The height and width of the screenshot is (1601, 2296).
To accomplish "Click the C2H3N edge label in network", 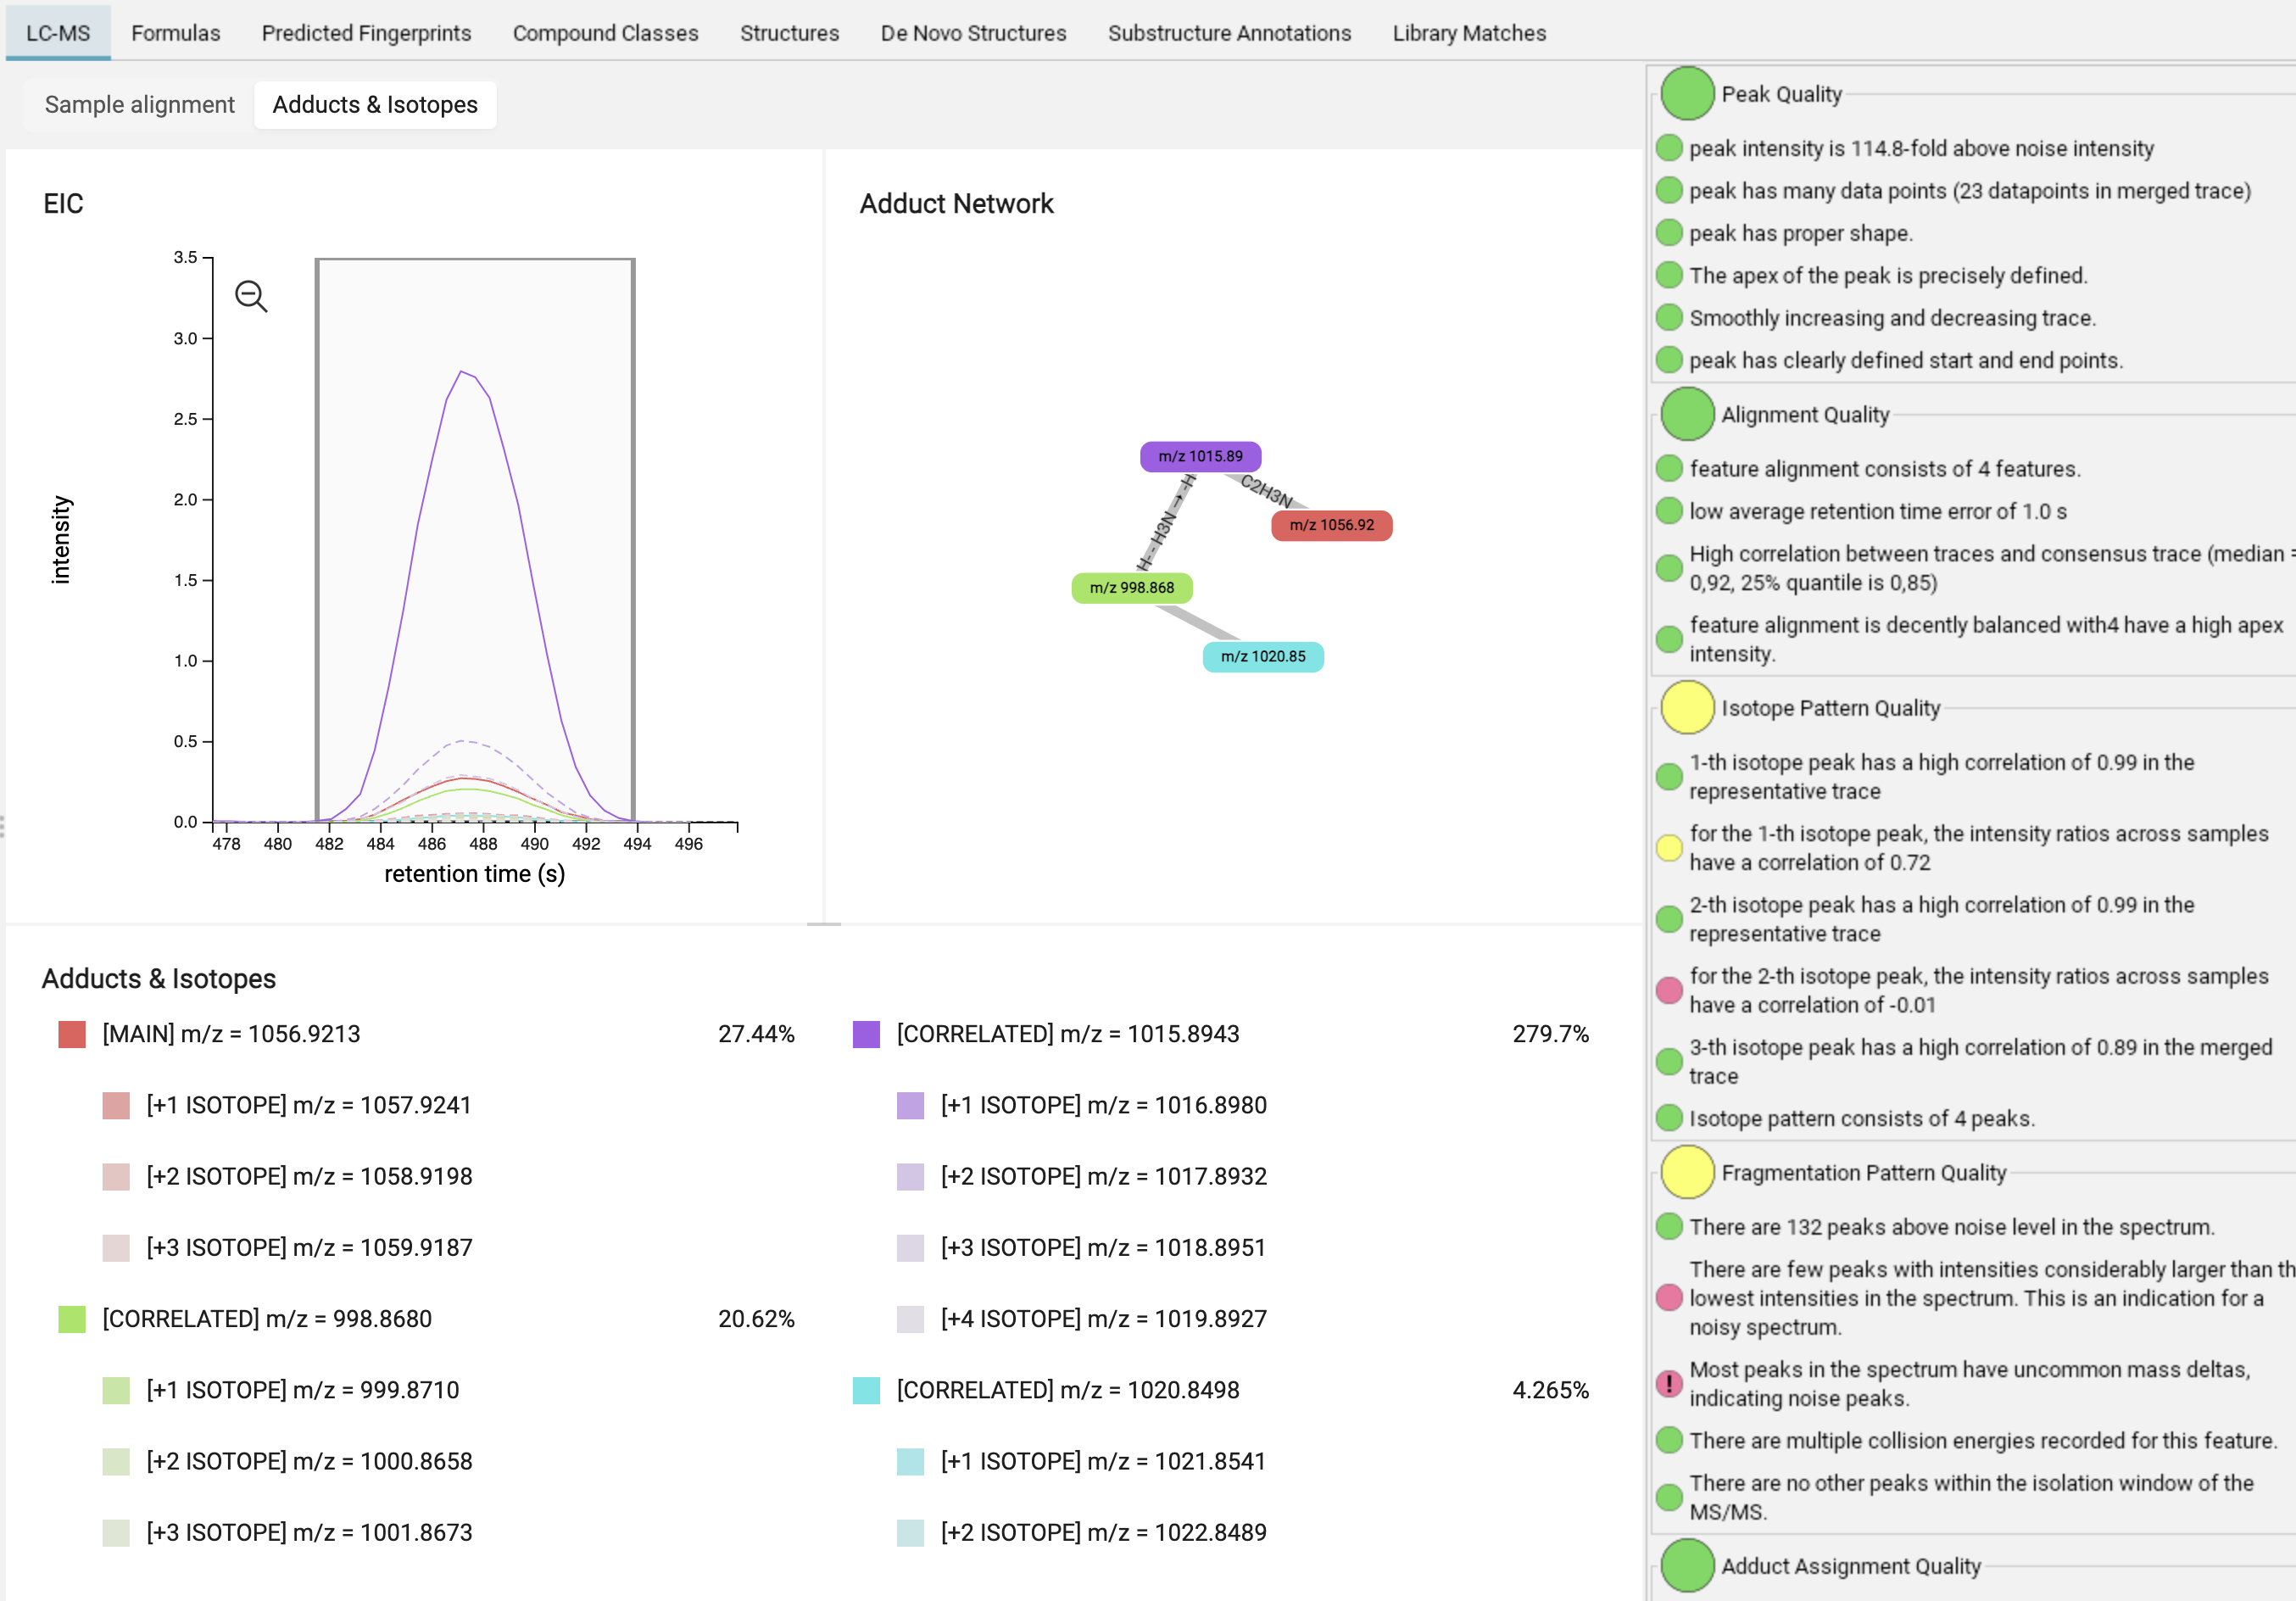I will (1267, 491).
